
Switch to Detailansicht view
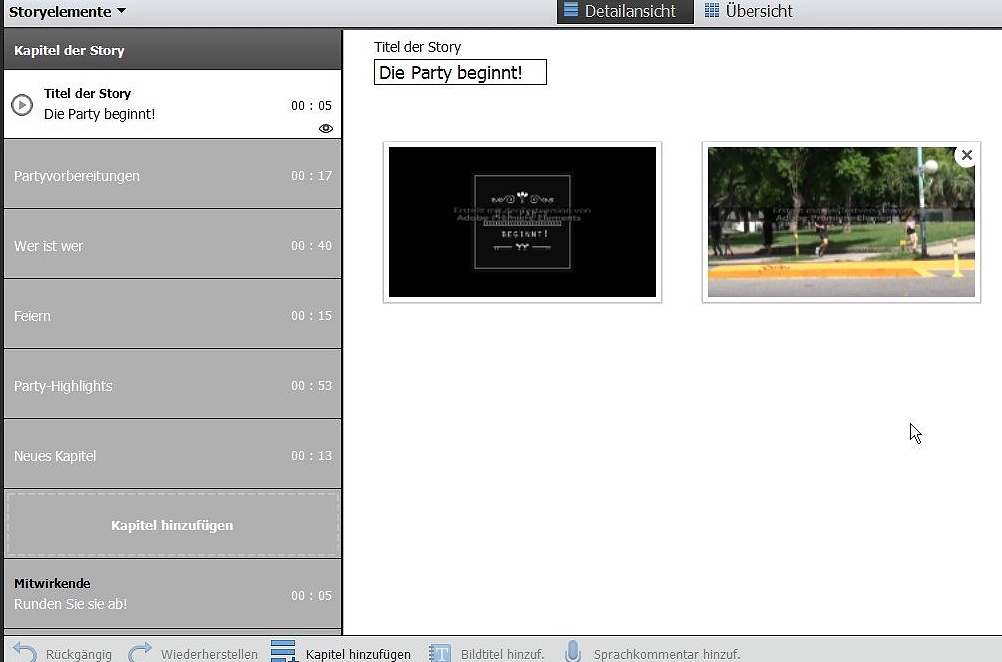pos(625,12)
